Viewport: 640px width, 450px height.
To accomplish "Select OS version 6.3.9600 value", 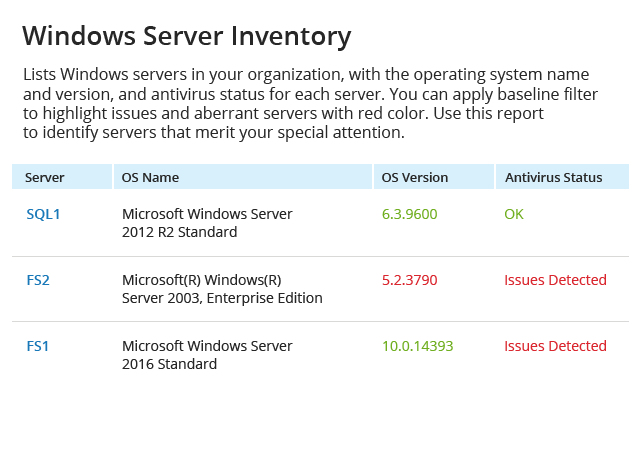I will pos(409,214).
